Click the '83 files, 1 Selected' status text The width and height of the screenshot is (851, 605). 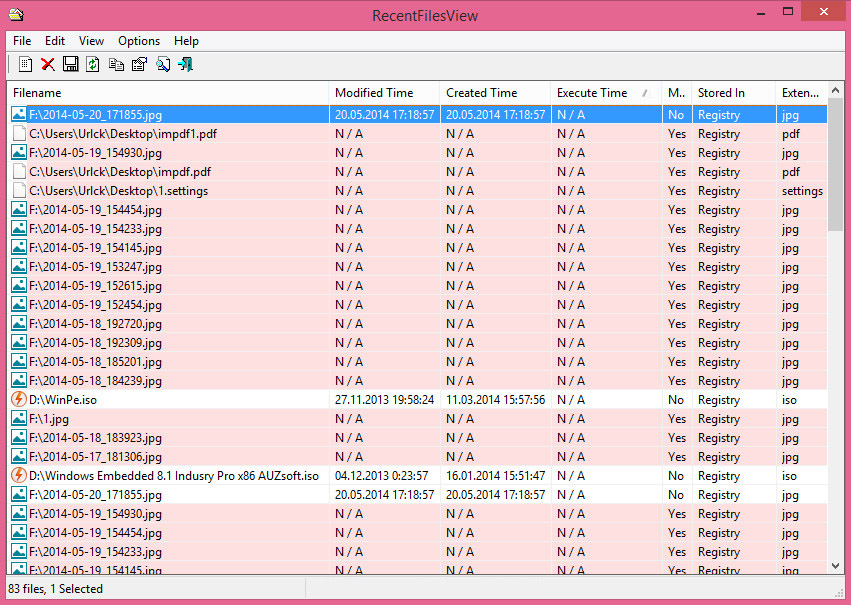coord(55,589)
